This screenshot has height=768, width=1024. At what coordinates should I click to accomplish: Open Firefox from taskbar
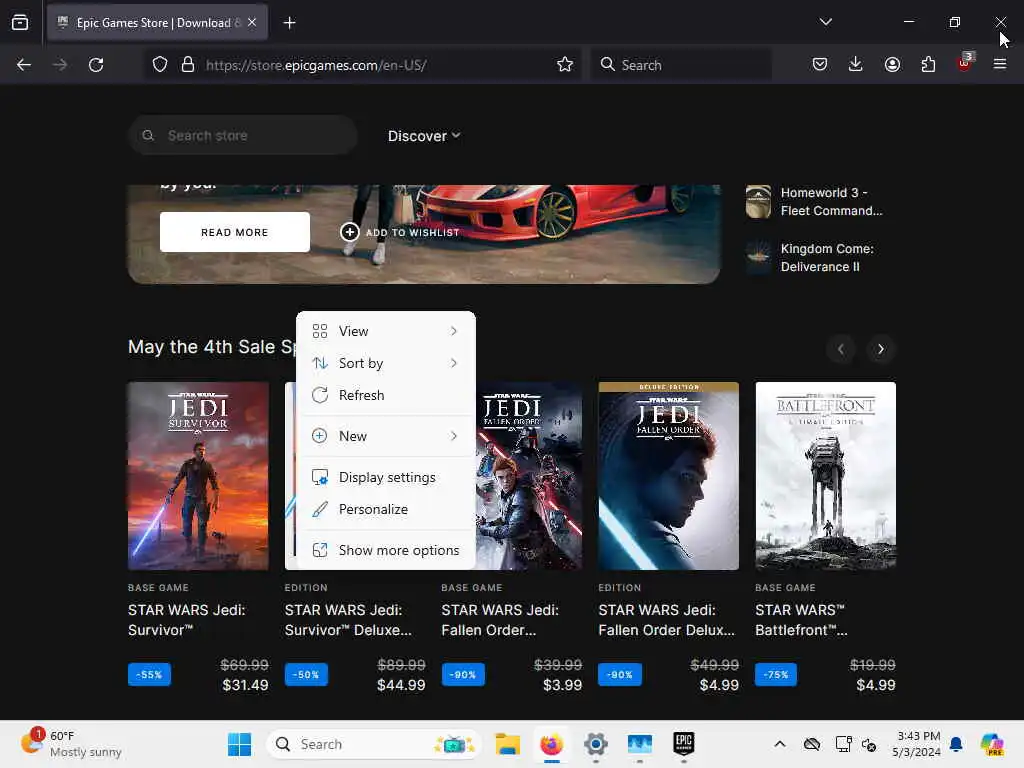[552, 744]
